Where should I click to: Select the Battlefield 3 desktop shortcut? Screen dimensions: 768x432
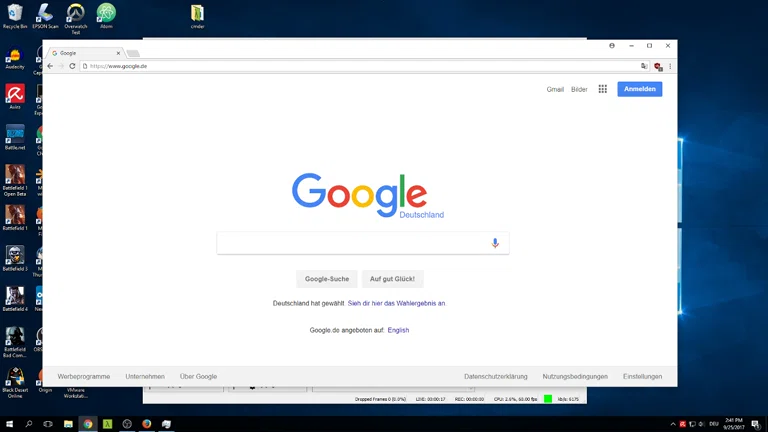tap(15, 259)
